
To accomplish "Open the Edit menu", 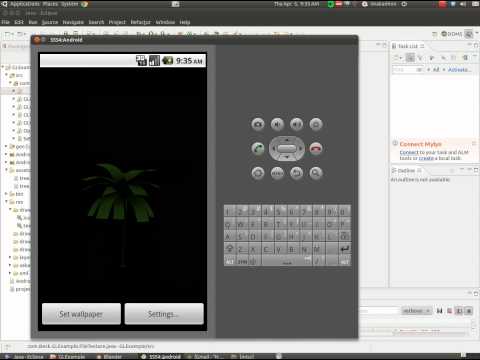I will tap(19, 22).
